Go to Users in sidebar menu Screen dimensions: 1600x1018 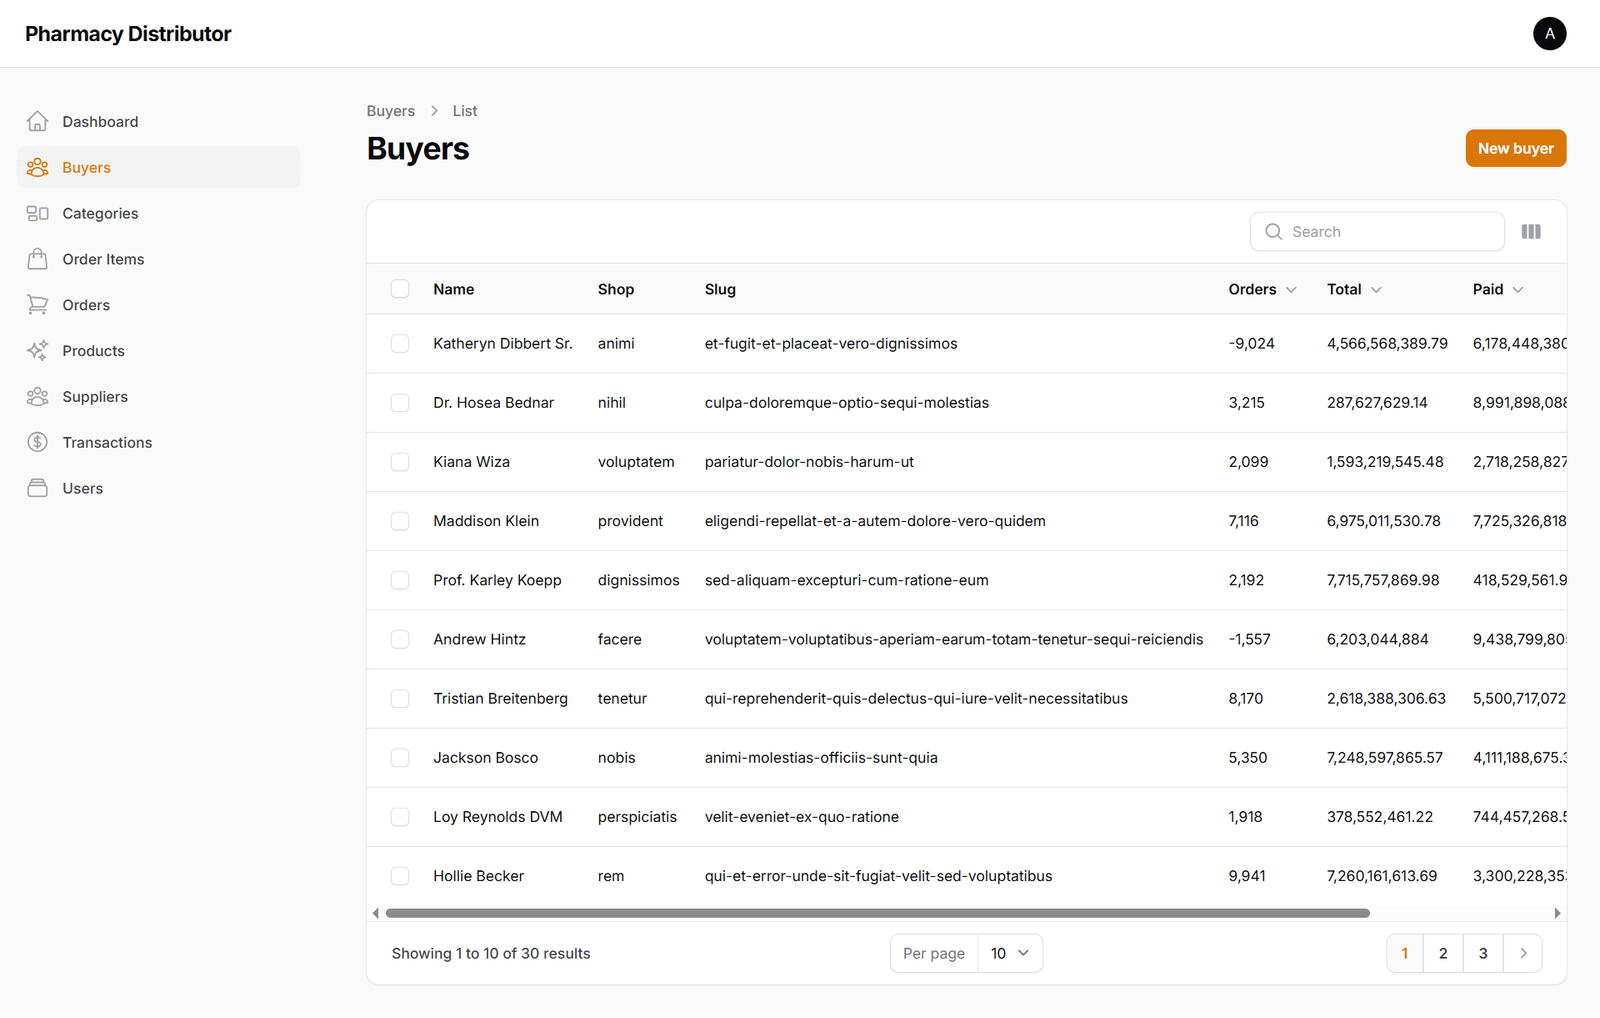coord(82,488)
